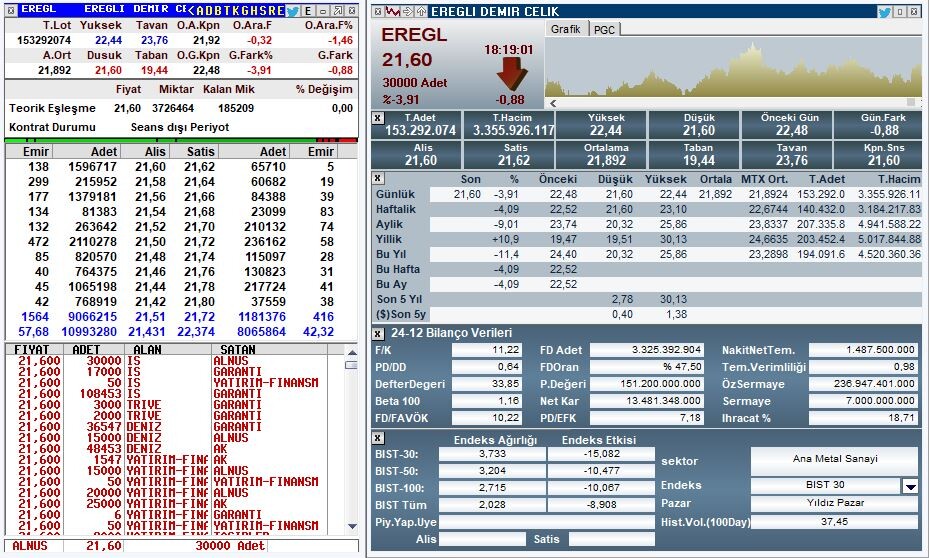This screenshot has width=929, height=558.
Task: Close the T.Adet summary panel with its x
Action: tap(377, 118)
